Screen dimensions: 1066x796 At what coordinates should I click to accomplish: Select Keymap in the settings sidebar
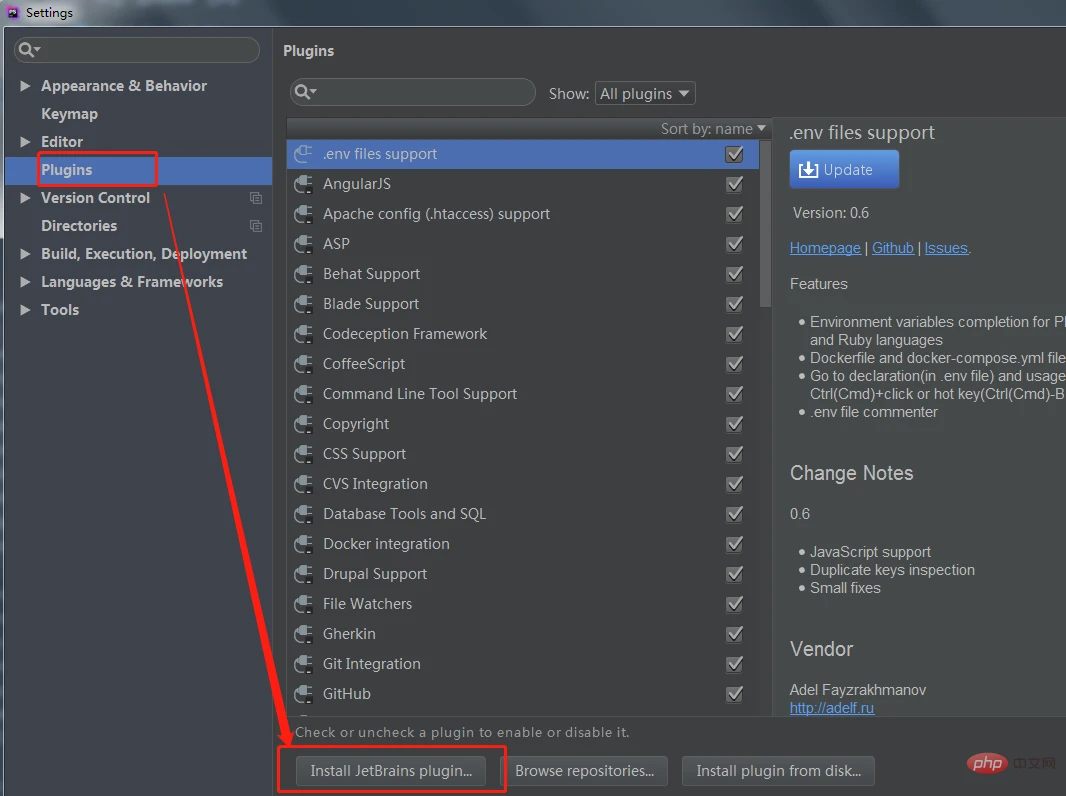coord(69,114)
